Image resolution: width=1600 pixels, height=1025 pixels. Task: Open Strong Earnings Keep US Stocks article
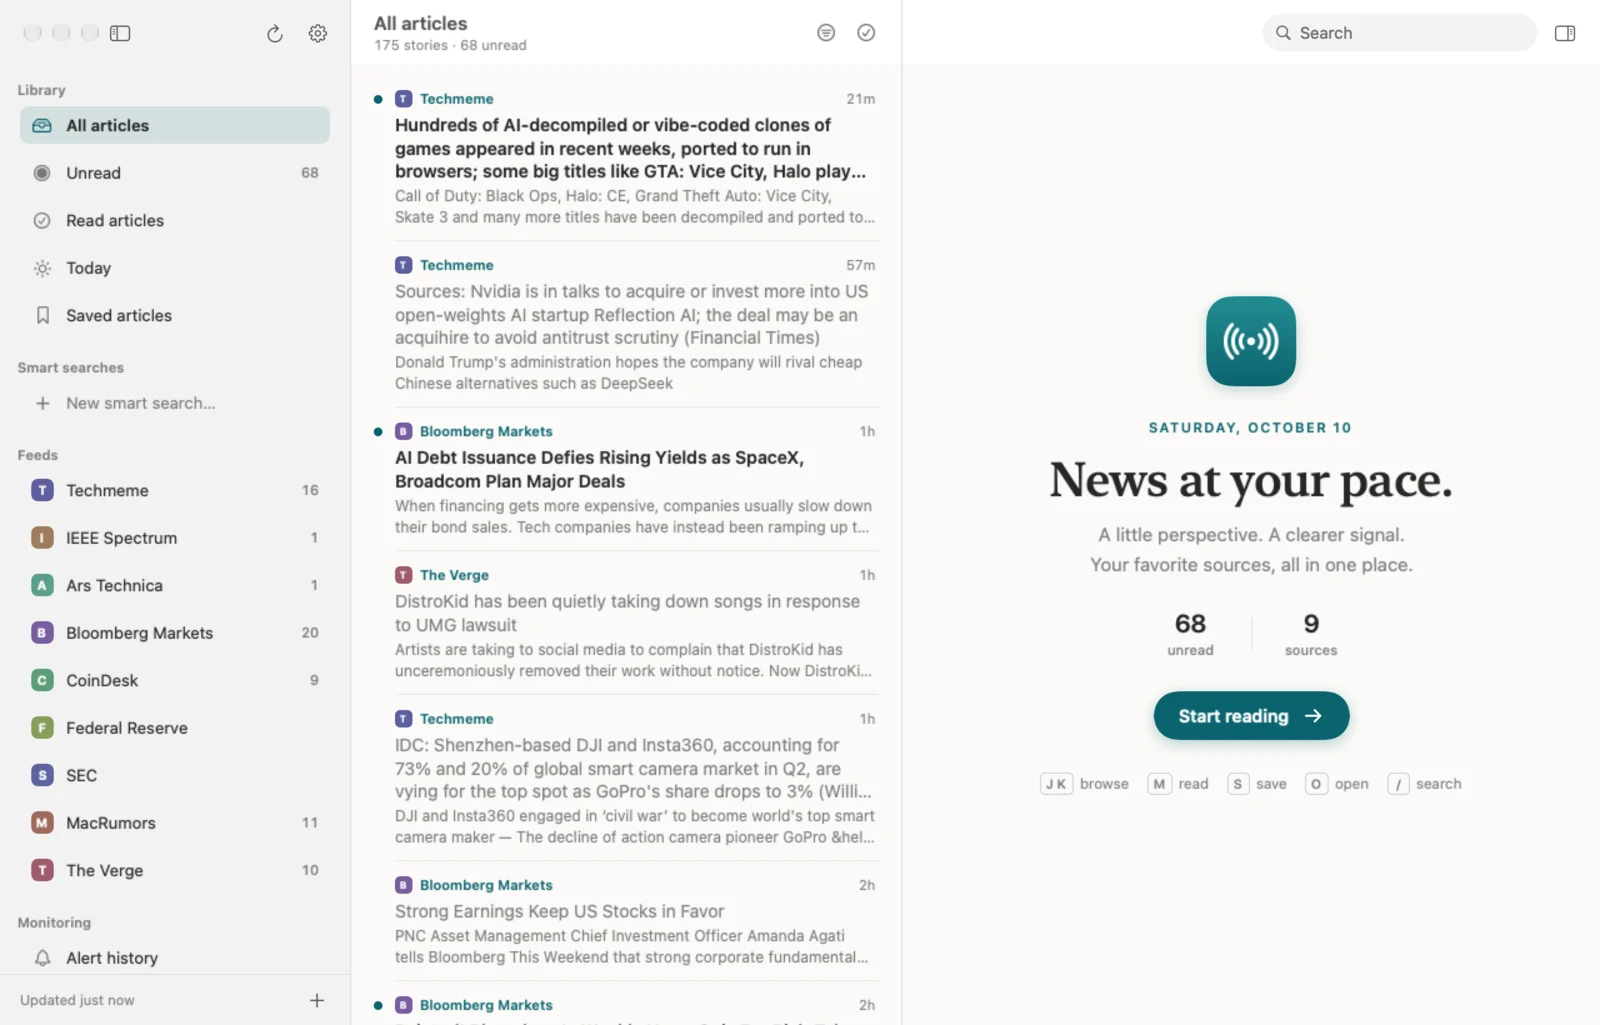pyautogui.click(x=626, y=921)
